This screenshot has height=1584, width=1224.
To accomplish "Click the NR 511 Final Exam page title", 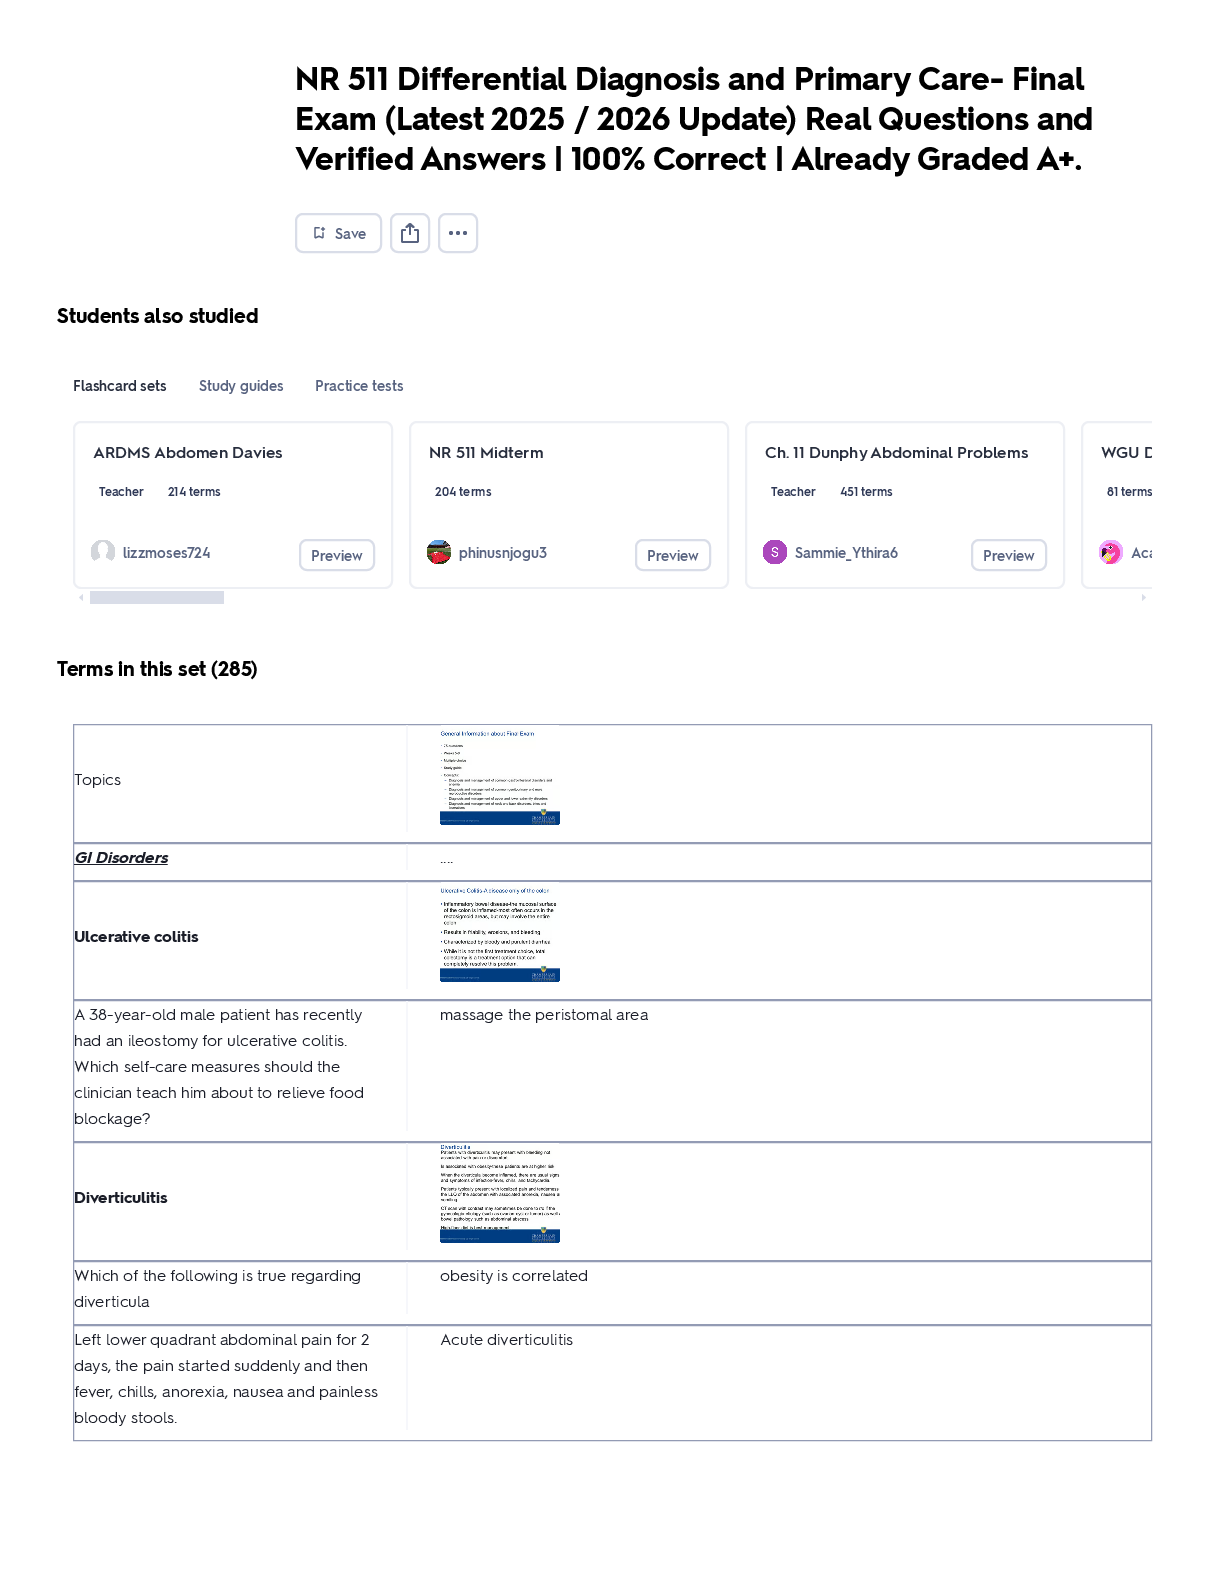I will [x=694, y=119].
